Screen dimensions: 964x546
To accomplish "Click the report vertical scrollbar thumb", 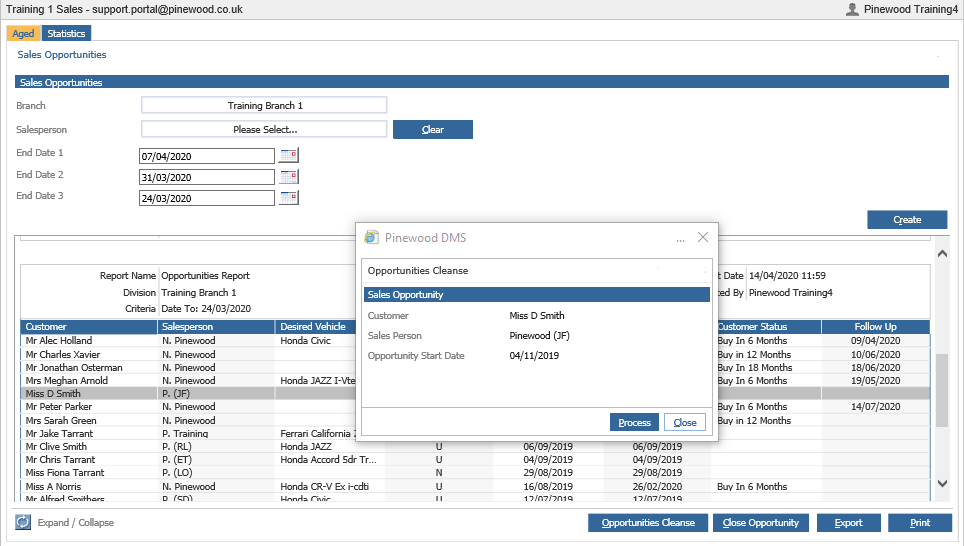I will (x=942, y=390).
